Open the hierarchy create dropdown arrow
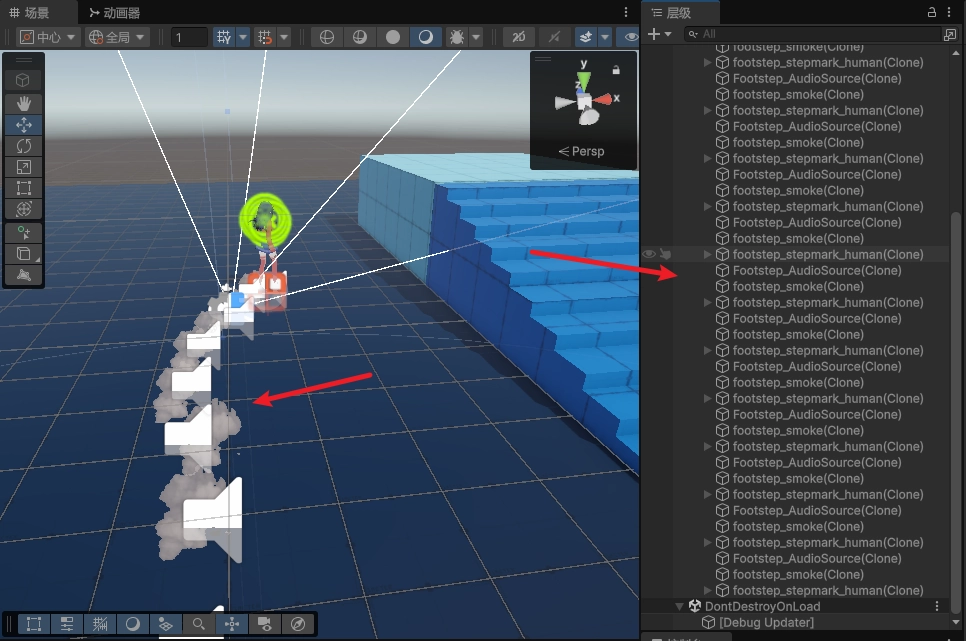This screenshot has width=966, height=641. click(668, 35)
